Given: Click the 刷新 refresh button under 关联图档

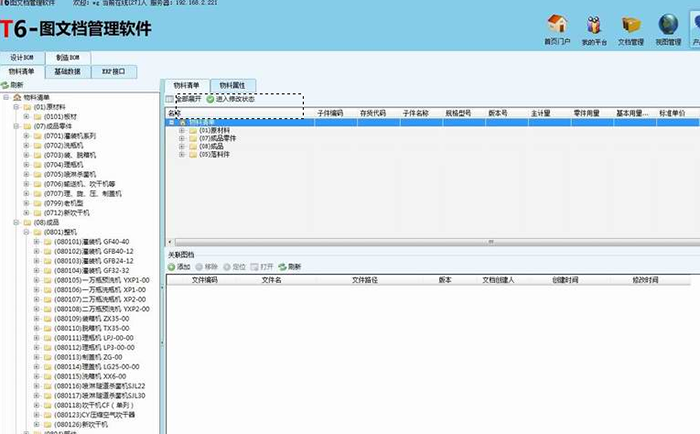Looking at the screenshot, I should tap(290, 267).
